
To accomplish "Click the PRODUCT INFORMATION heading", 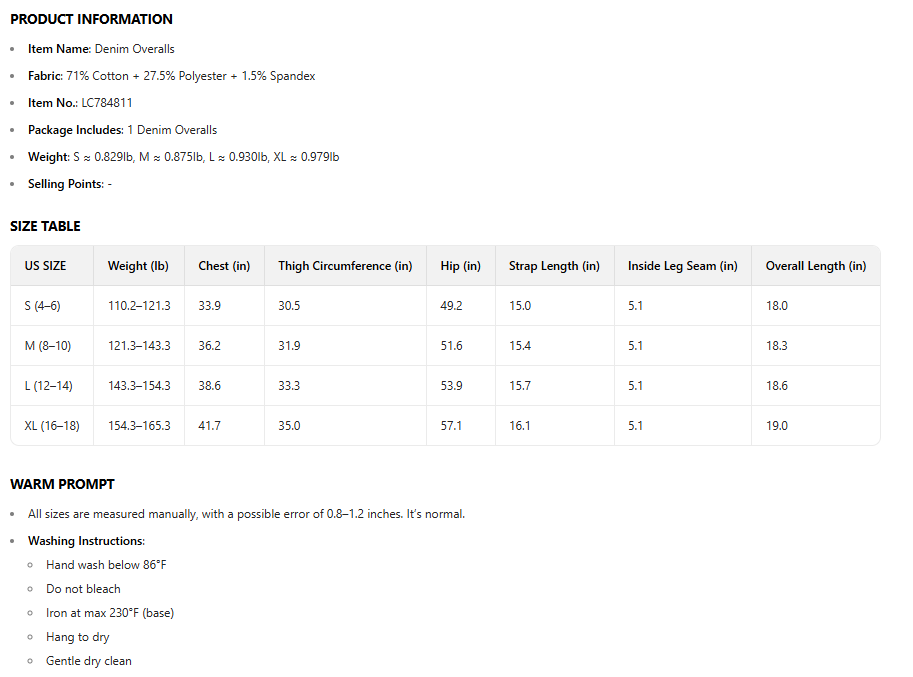I will (x=91, y=19).
